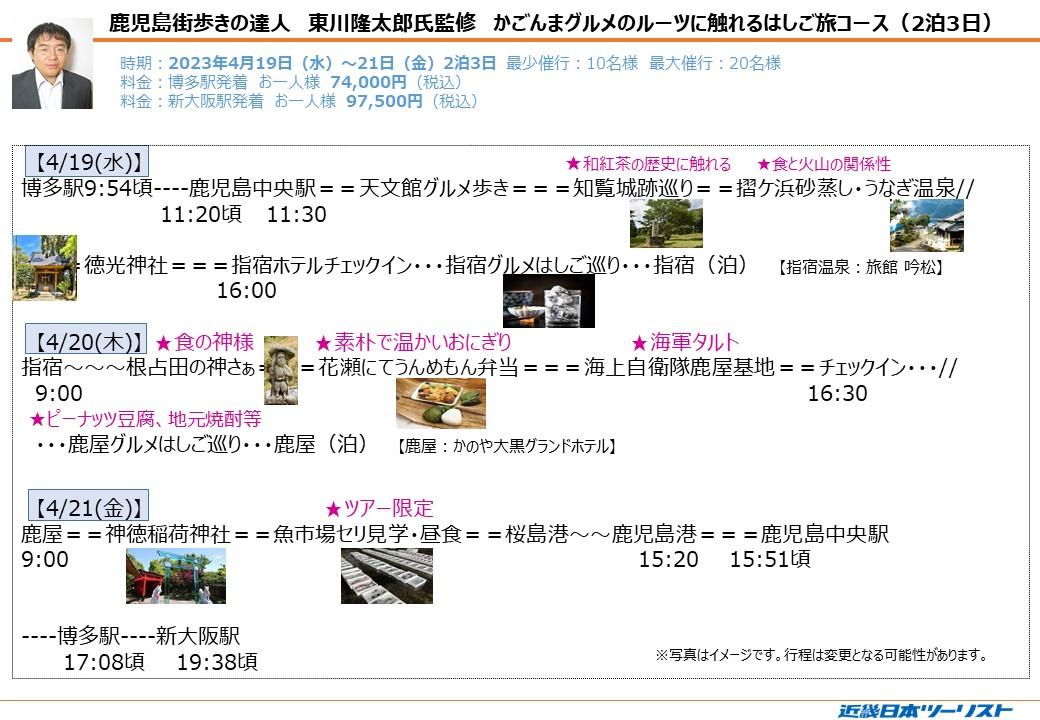Click the time 11:30
Screen dimensions: 1040x720
(x=296, y=214)
